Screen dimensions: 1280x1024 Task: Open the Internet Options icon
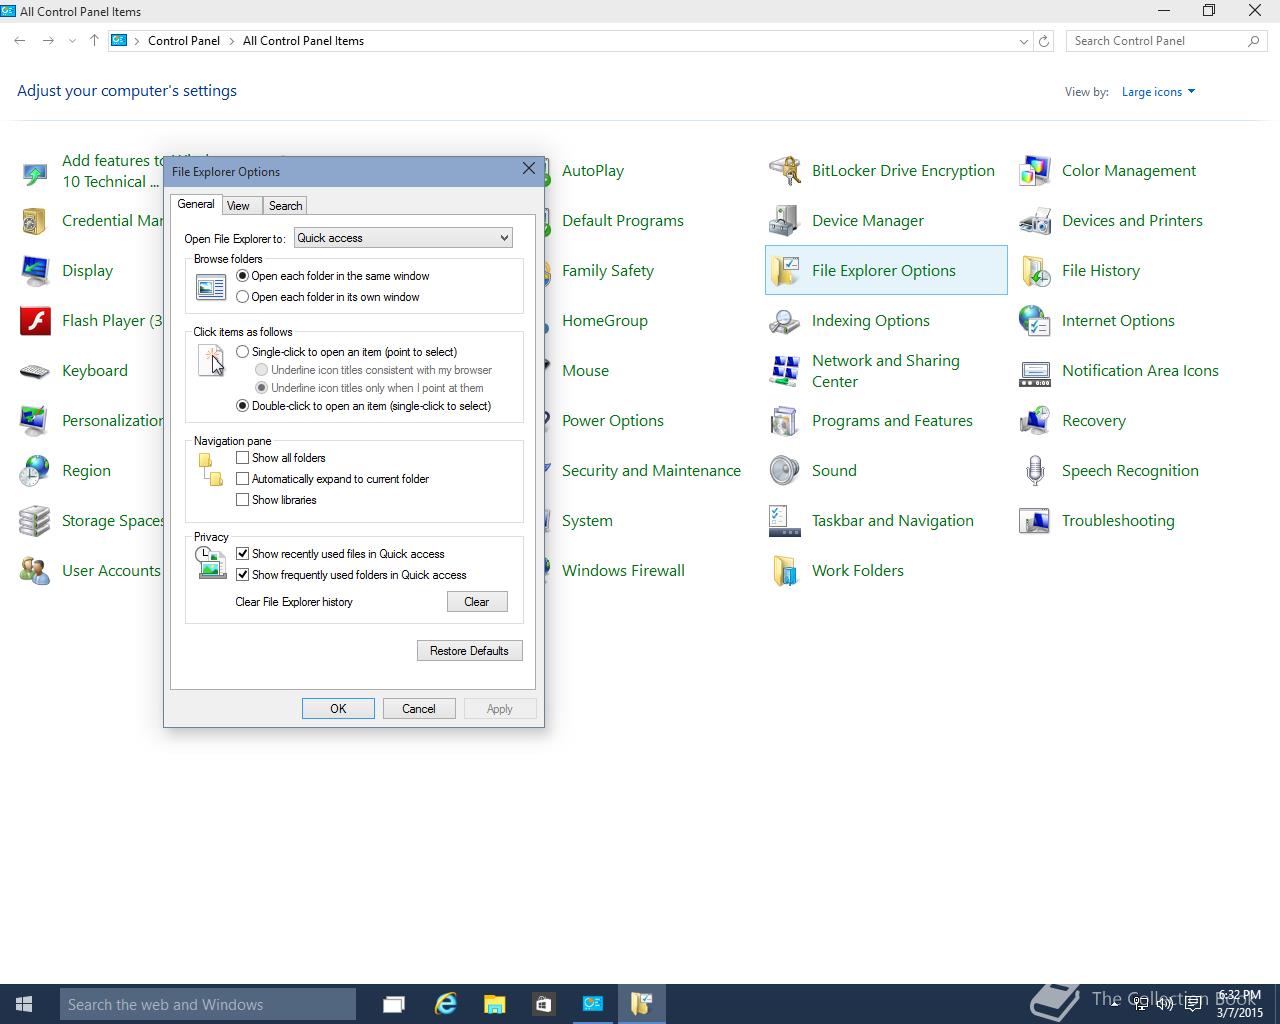(1035, 321)
